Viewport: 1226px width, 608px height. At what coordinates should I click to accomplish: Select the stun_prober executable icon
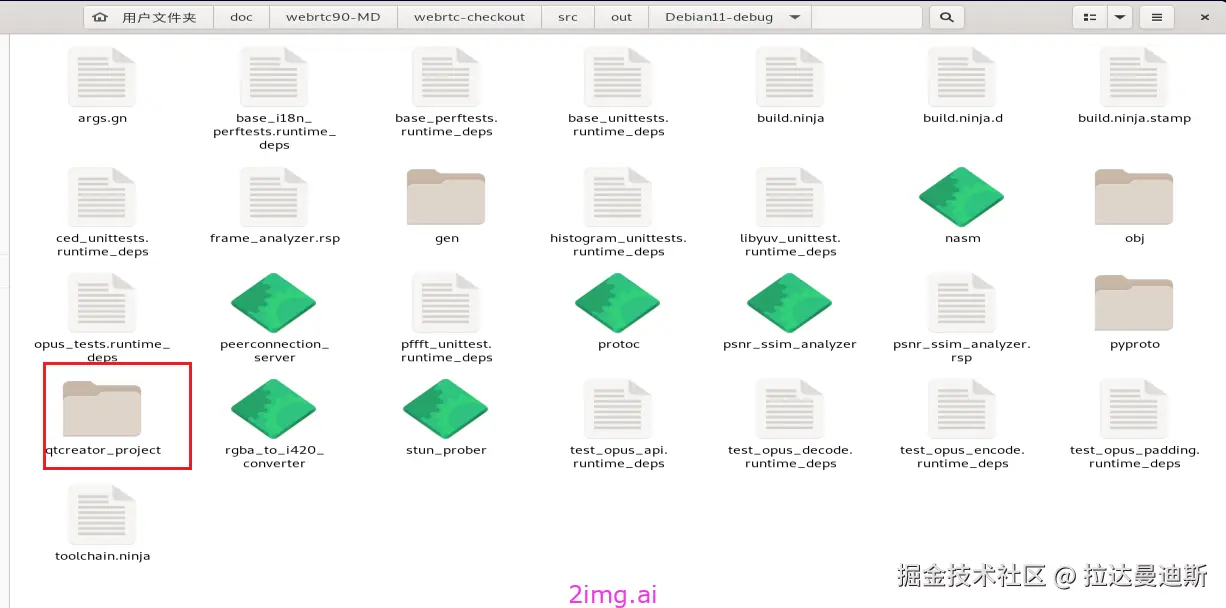tap(446, 409)
